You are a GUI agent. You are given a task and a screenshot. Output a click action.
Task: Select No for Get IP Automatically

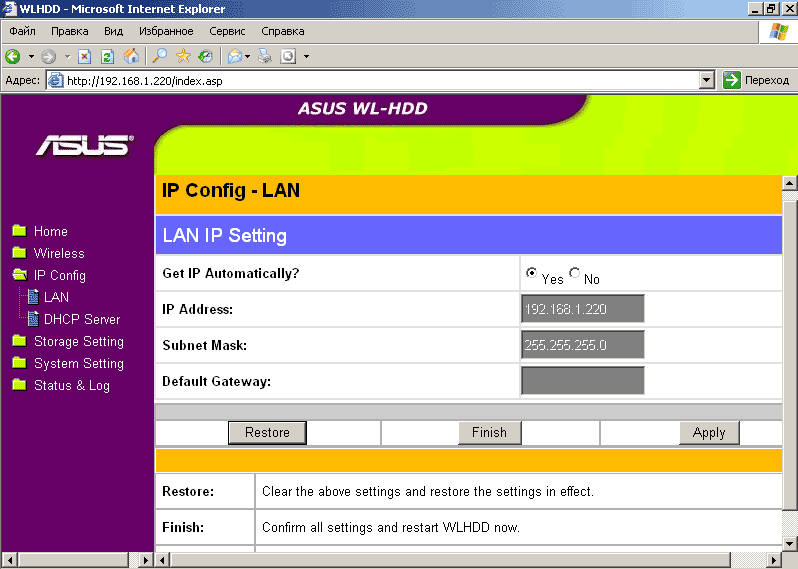point(575,273)
